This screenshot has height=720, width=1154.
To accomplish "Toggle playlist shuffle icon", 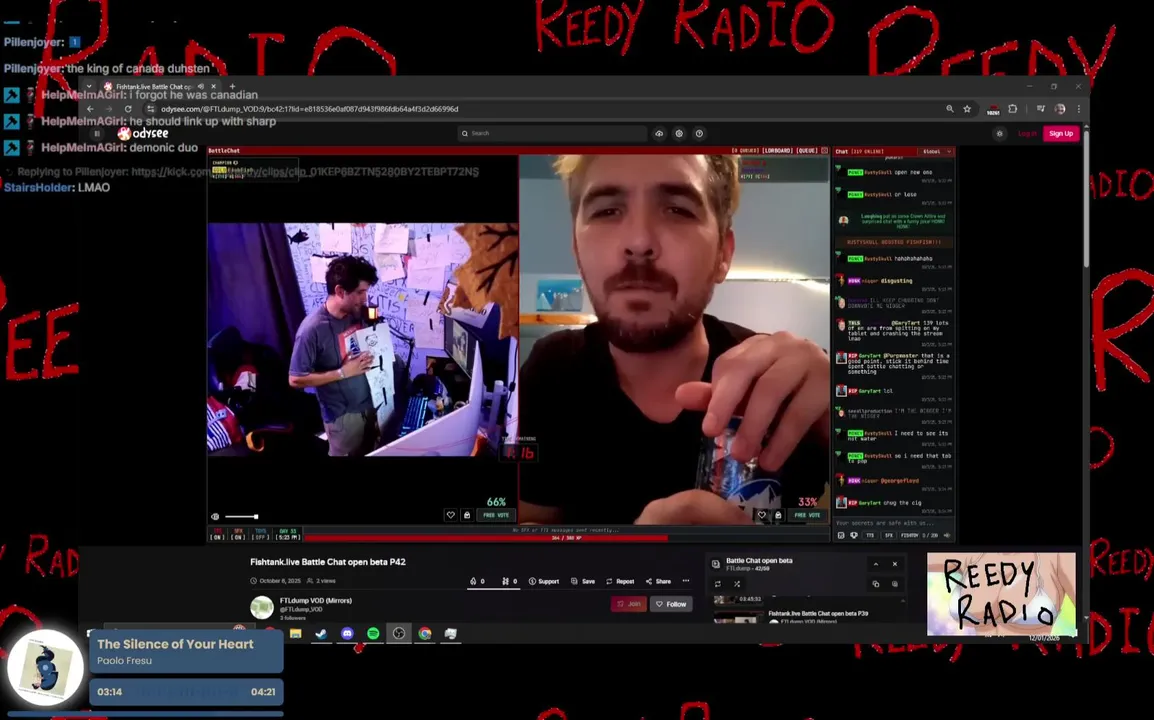I will tap(737, 584).
